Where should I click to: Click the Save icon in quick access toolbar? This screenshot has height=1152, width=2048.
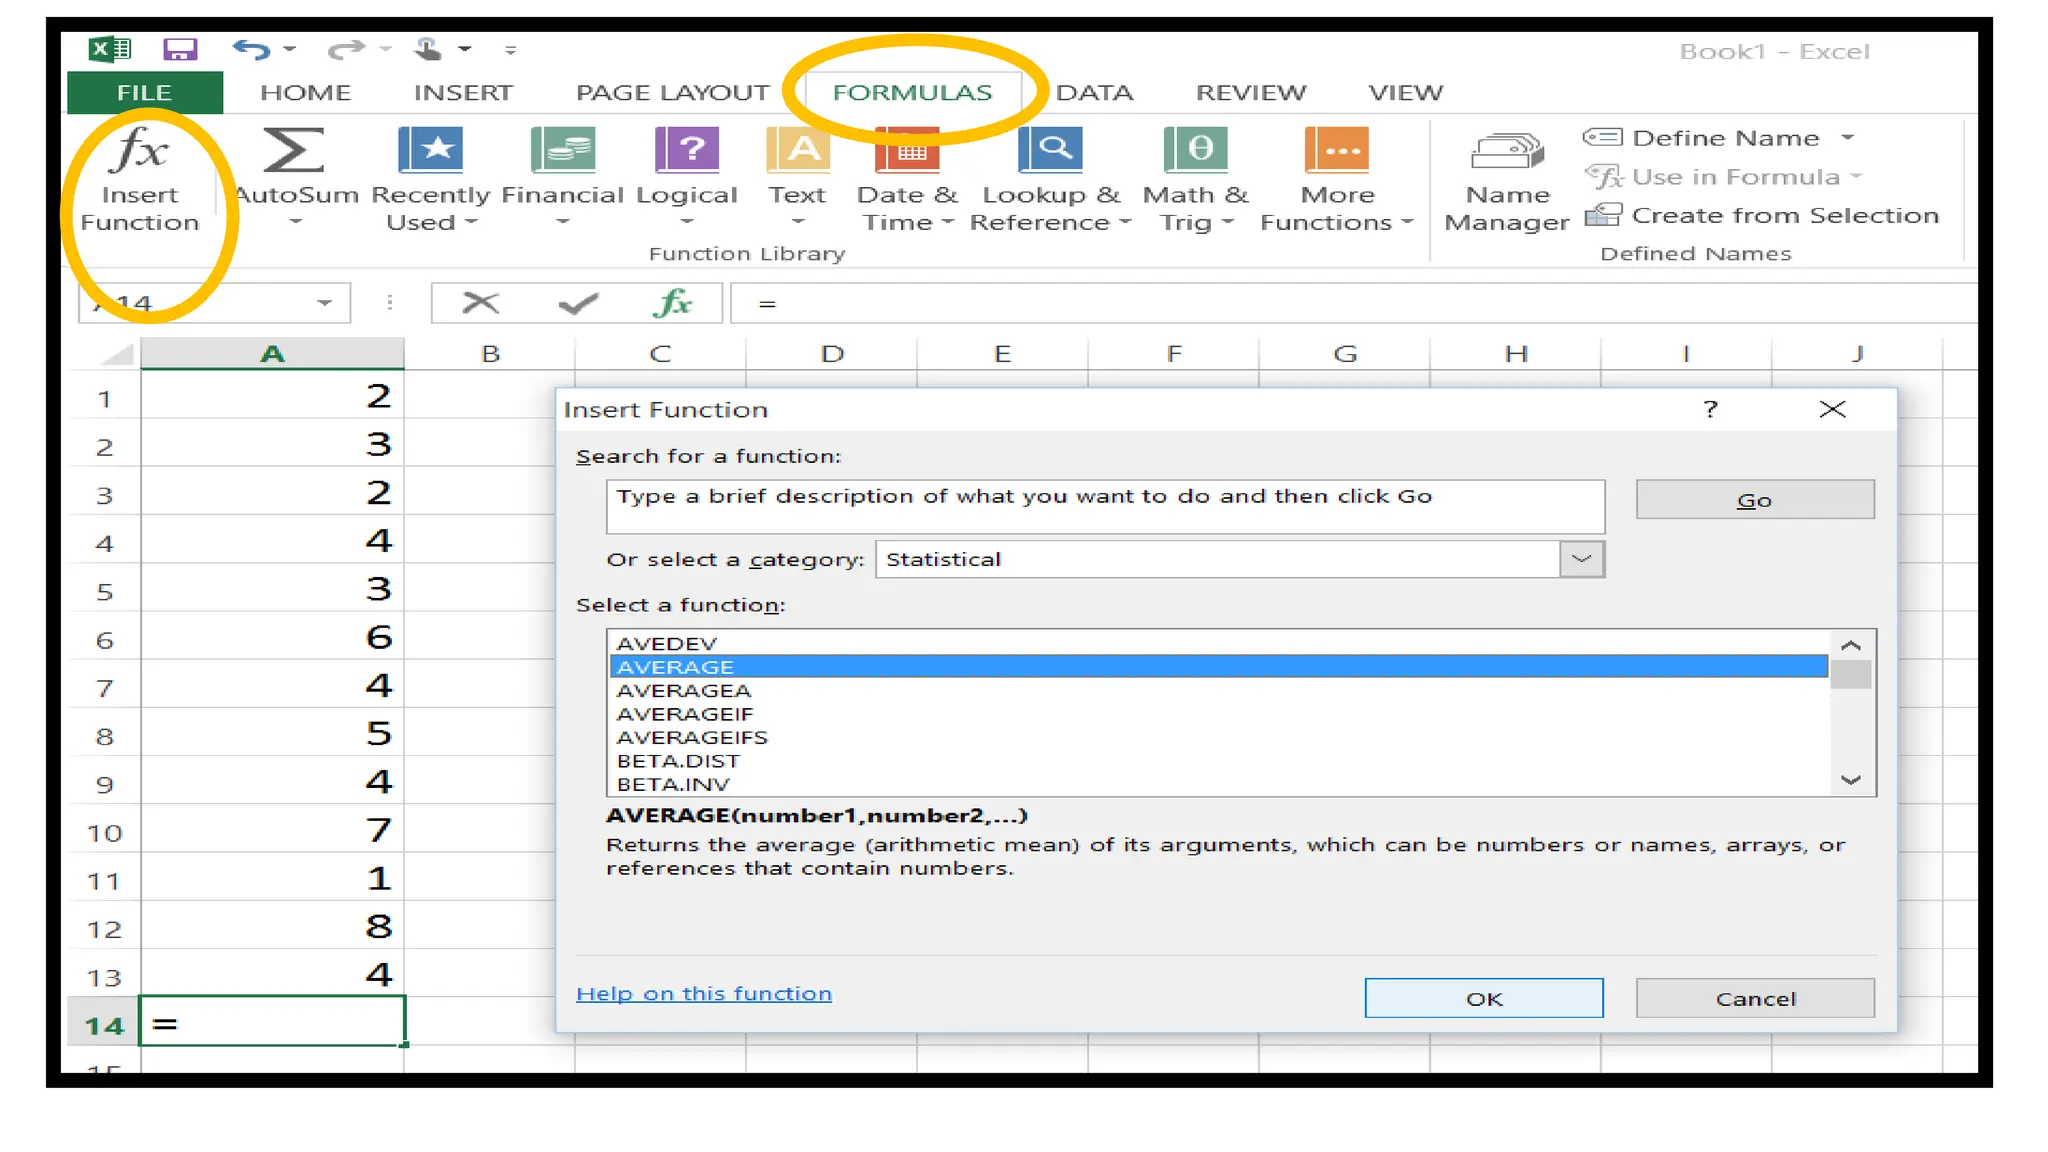click(180, 49)
